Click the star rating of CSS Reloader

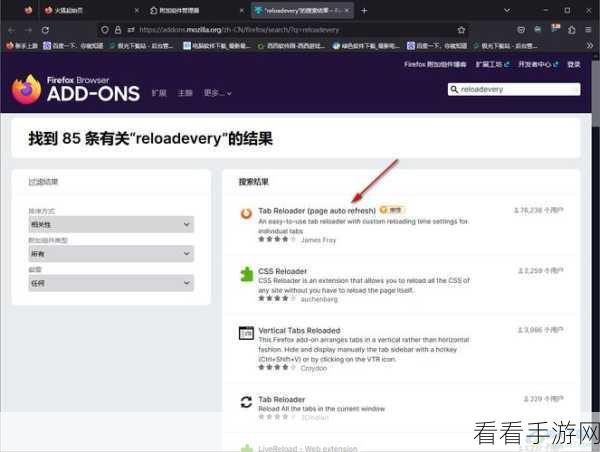(x=277, y=299)
